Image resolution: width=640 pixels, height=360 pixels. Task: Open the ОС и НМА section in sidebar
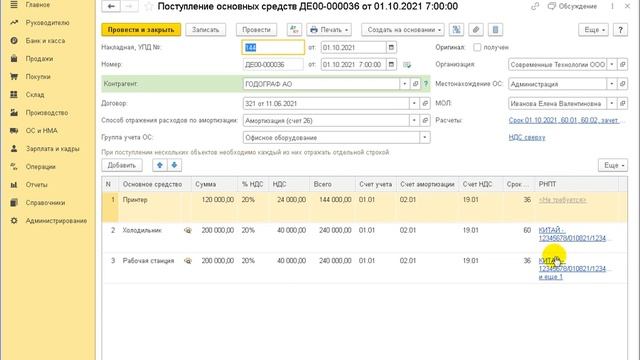click(41, 131)
